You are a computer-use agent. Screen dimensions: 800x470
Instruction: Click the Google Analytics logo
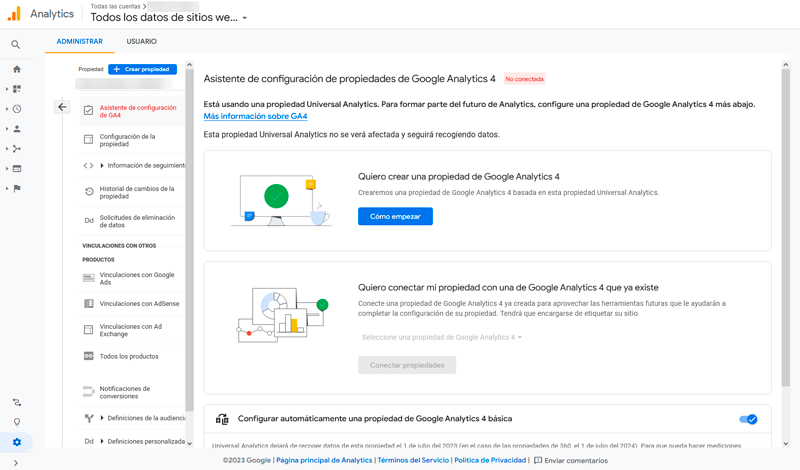click(14, 14)
